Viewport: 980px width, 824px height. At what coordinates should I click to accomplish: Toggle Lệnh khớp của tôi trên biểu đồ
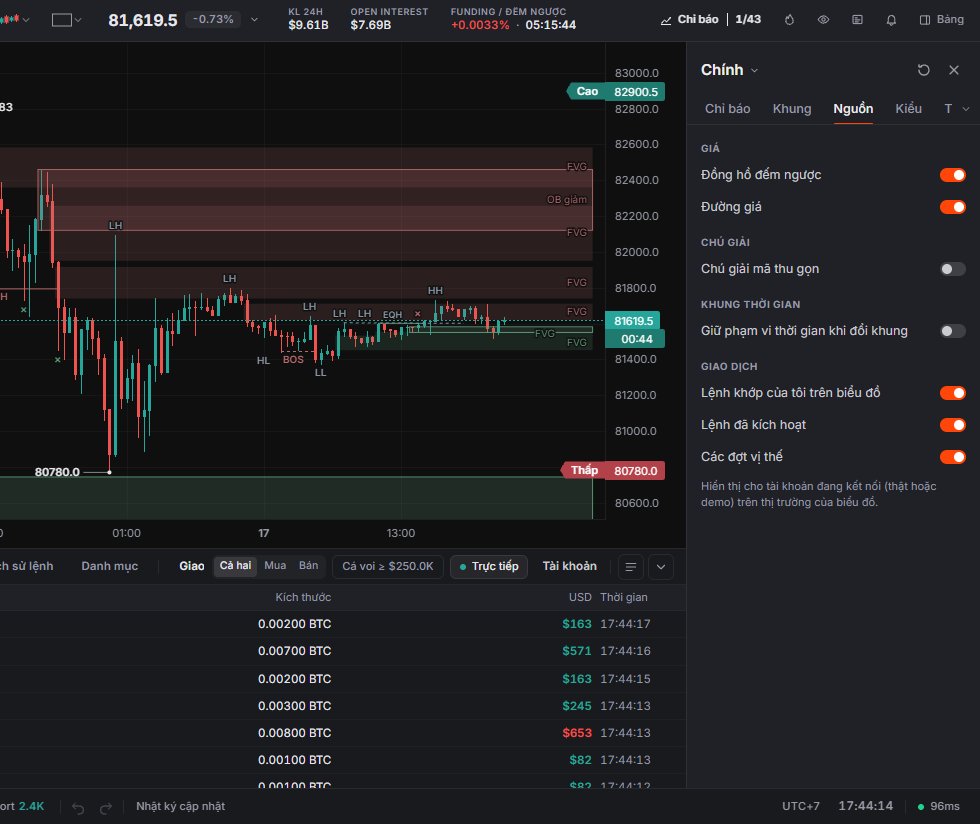pos(952,393)
